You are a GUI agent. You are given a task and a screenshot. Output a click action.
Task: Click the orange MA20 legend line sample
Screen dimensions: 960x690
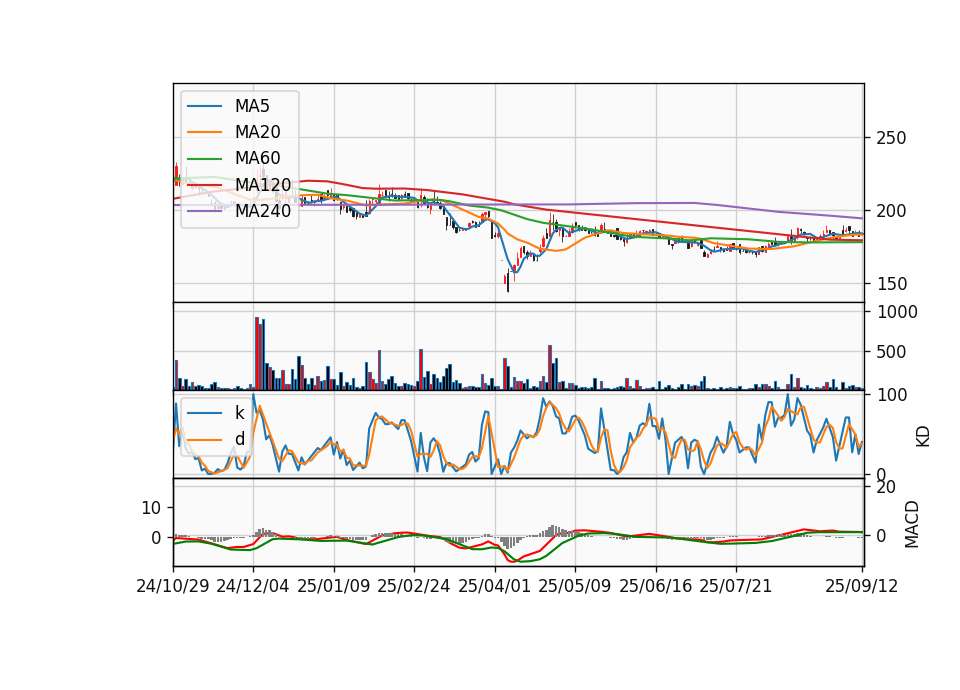pyautogui.click(x=204, y=132)
